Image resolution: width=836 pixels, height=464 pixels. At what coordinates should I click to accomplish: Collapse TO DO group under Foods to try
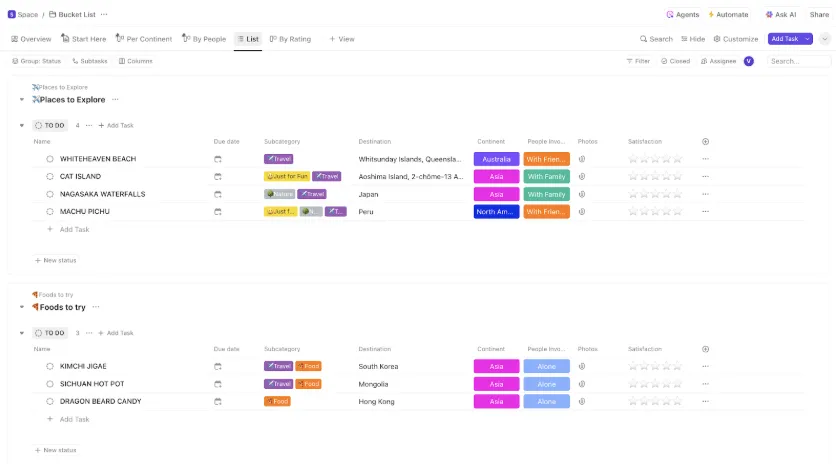(22, 333)
